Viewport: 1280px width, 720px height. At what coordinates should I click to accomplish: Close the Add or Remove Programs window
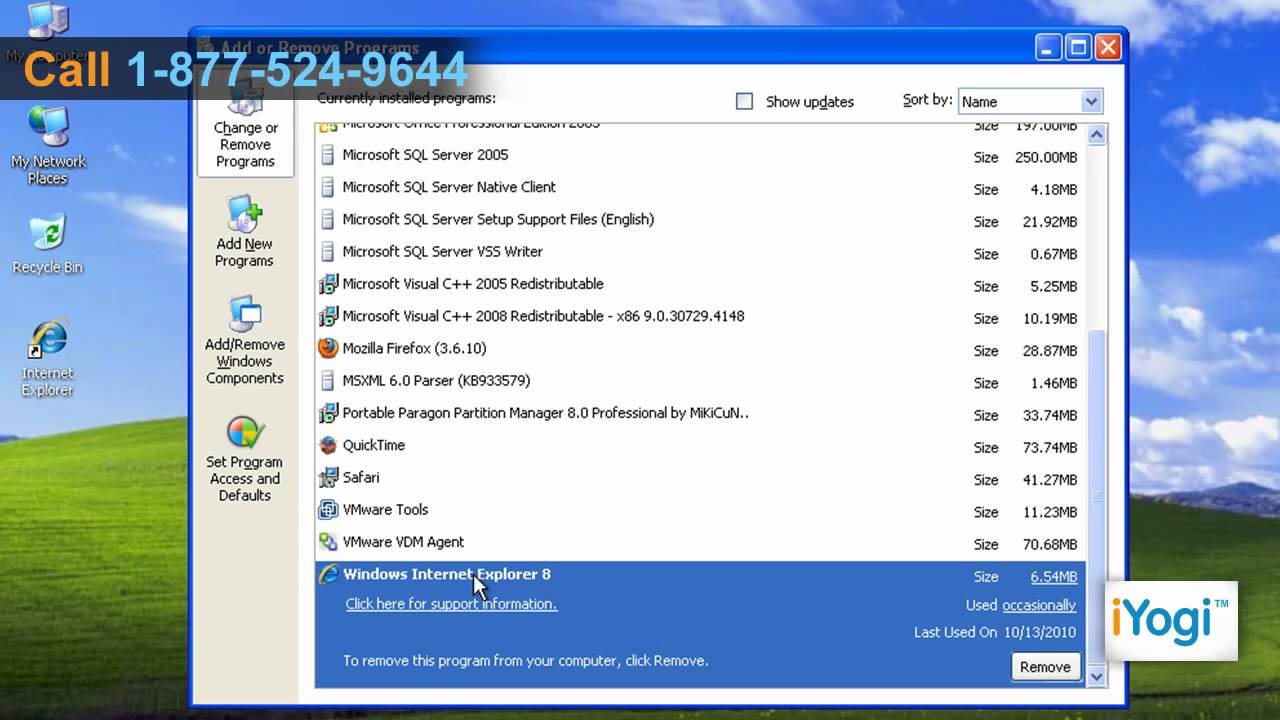click(1108, 48)
